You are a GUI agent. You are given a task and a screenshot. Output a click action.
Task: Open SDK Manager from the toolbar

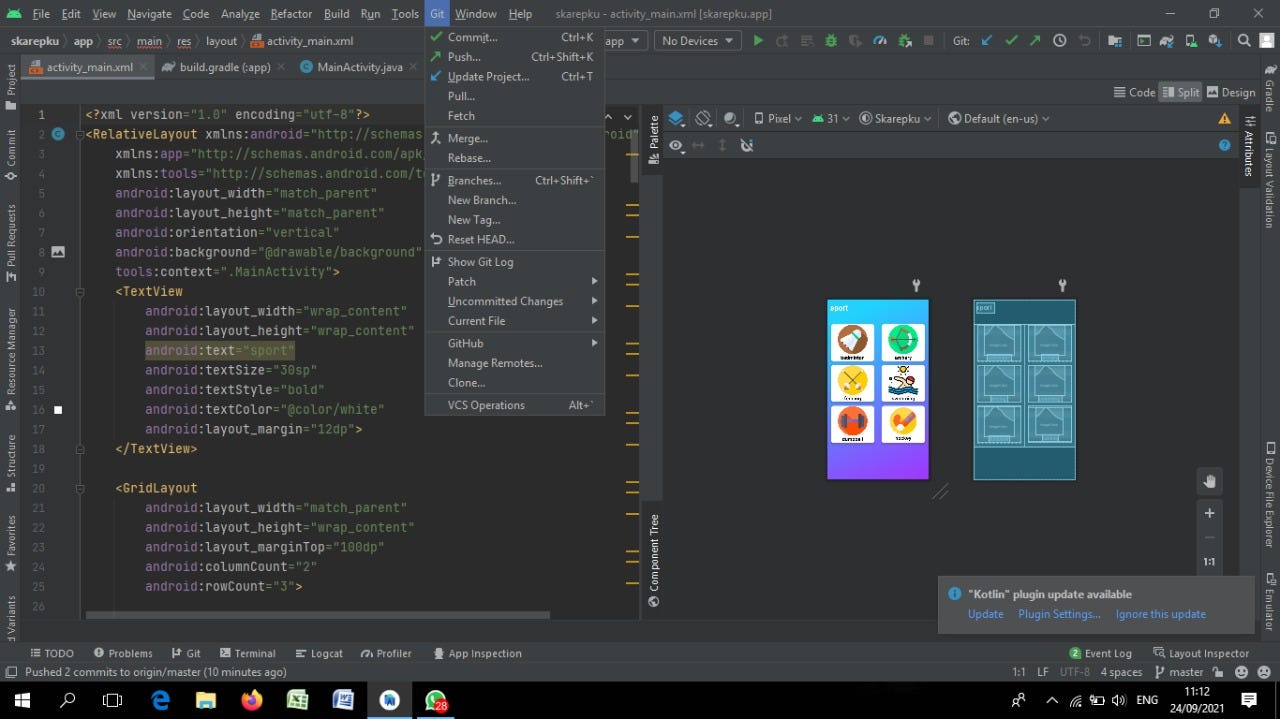coord(1216,40)
